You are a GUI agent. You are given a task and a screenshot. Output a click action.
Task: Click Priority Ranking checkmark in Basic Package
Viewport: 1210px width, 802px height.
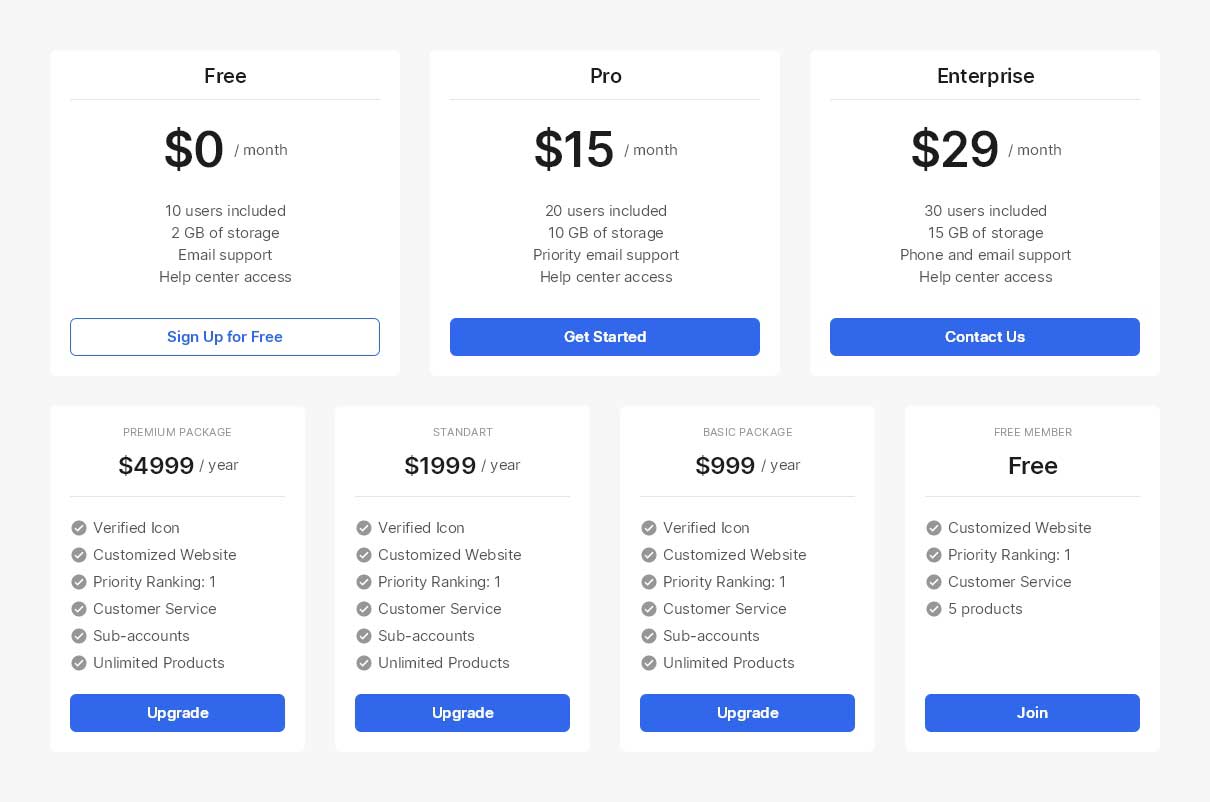click(x=649, y=582)
